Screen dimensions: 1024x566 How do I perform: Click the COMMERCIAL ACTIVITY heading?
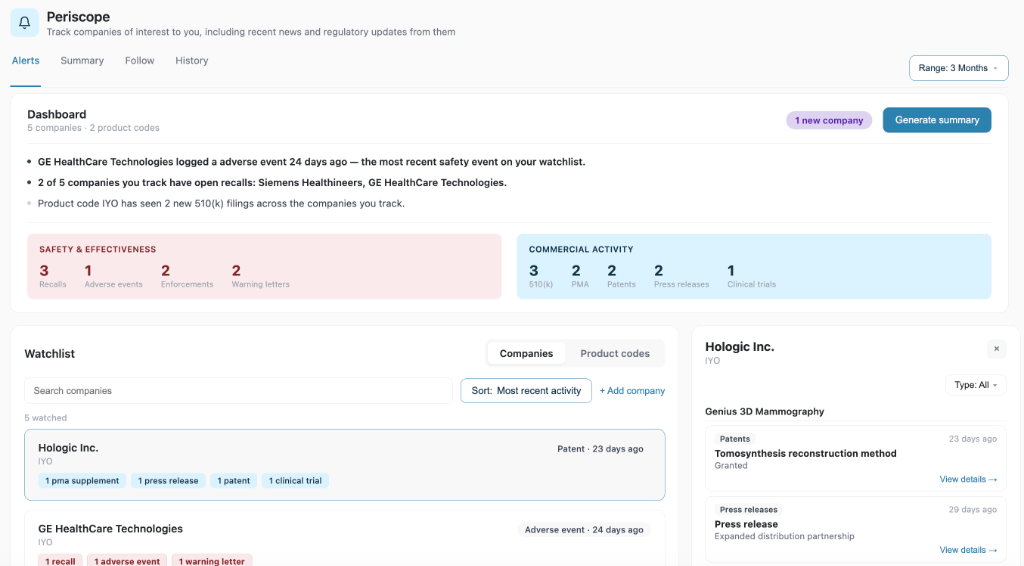pos(581,249)
